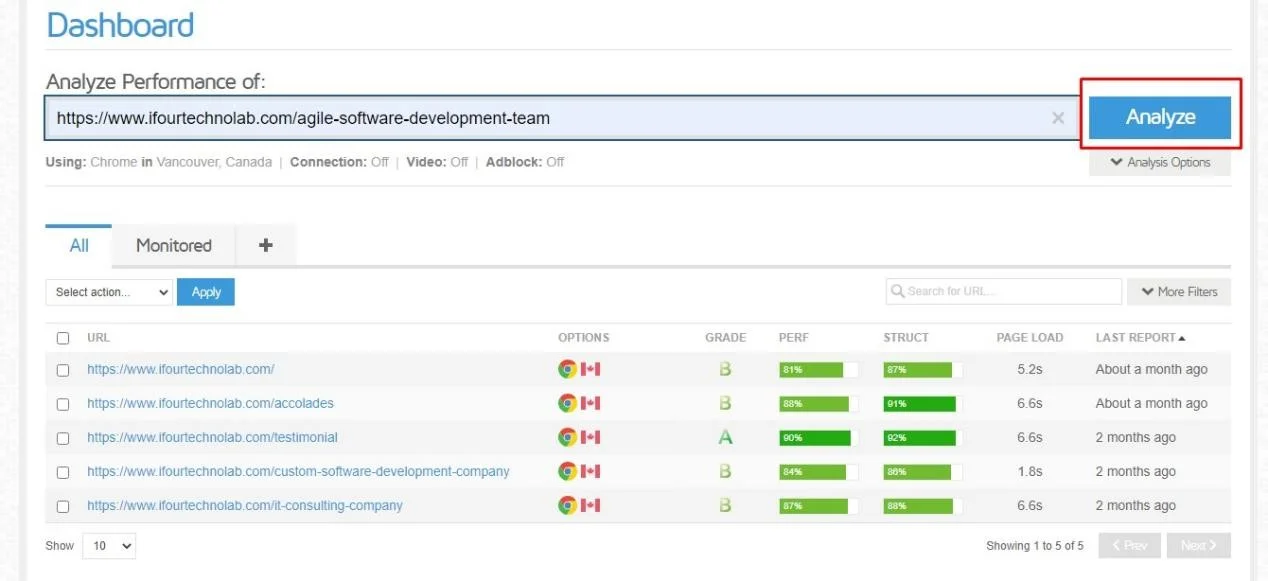Click the Chrome icon in the accolades row
Viewport: 1268px width, 581px height.
tap(567, 403)
